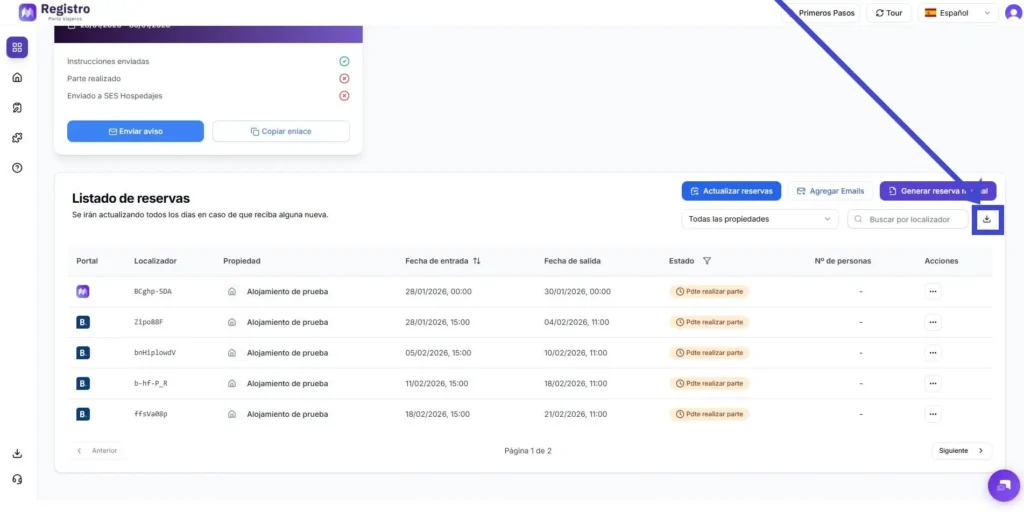Click the integrations puzzle icon in sidebar
The width and height of the screenshot is (1024, 512).
tap(17, 138)
